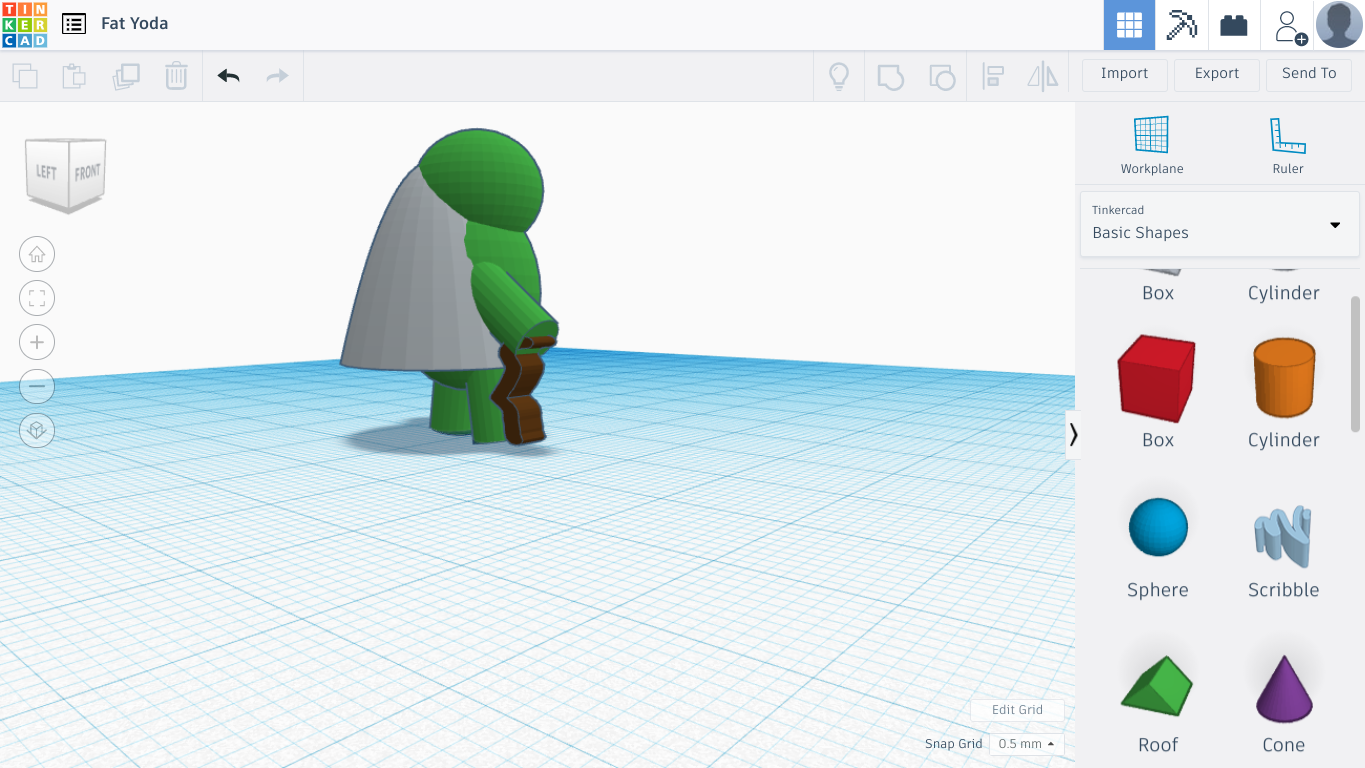Click the Duplicate and repeat icon
This screenshot has height=768, width=1365.
click(x=126, y=76)
